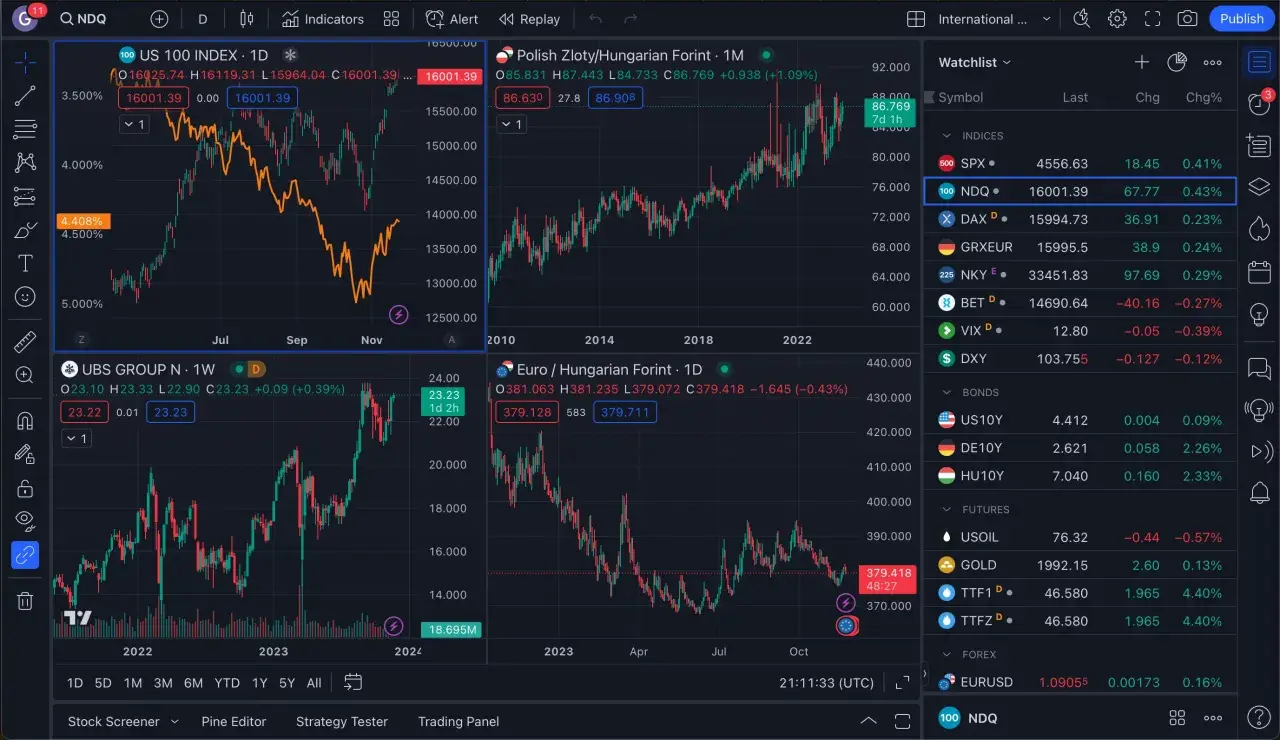Open the ideas lightbulb icon
Viewport: 1280px width, 740px height.
pyautogui.click(x=1259, y=314)
